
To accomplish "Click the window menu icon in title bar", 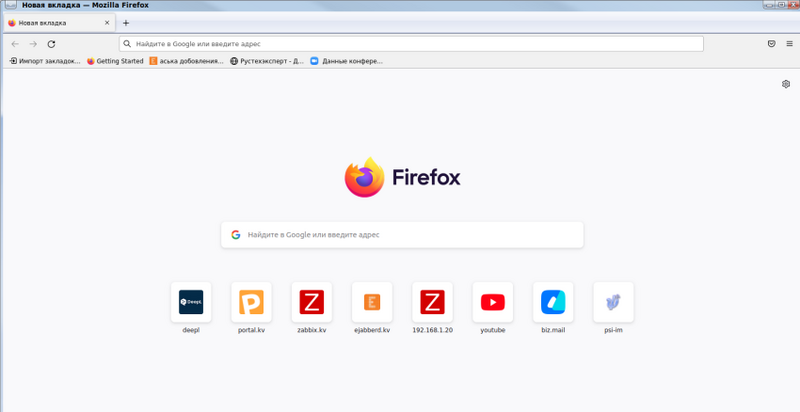I will pyautogui.click(x=10, y=5).
